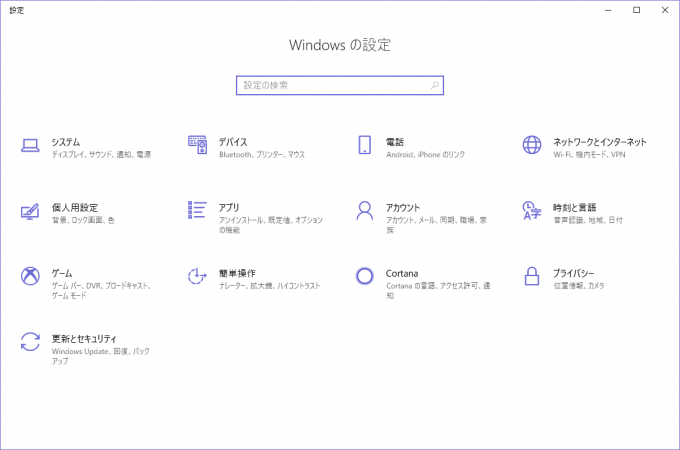This screenshot has height=450, width=680.
Task: Click the 時刻と言語 category title
Action: coord(574,208)
